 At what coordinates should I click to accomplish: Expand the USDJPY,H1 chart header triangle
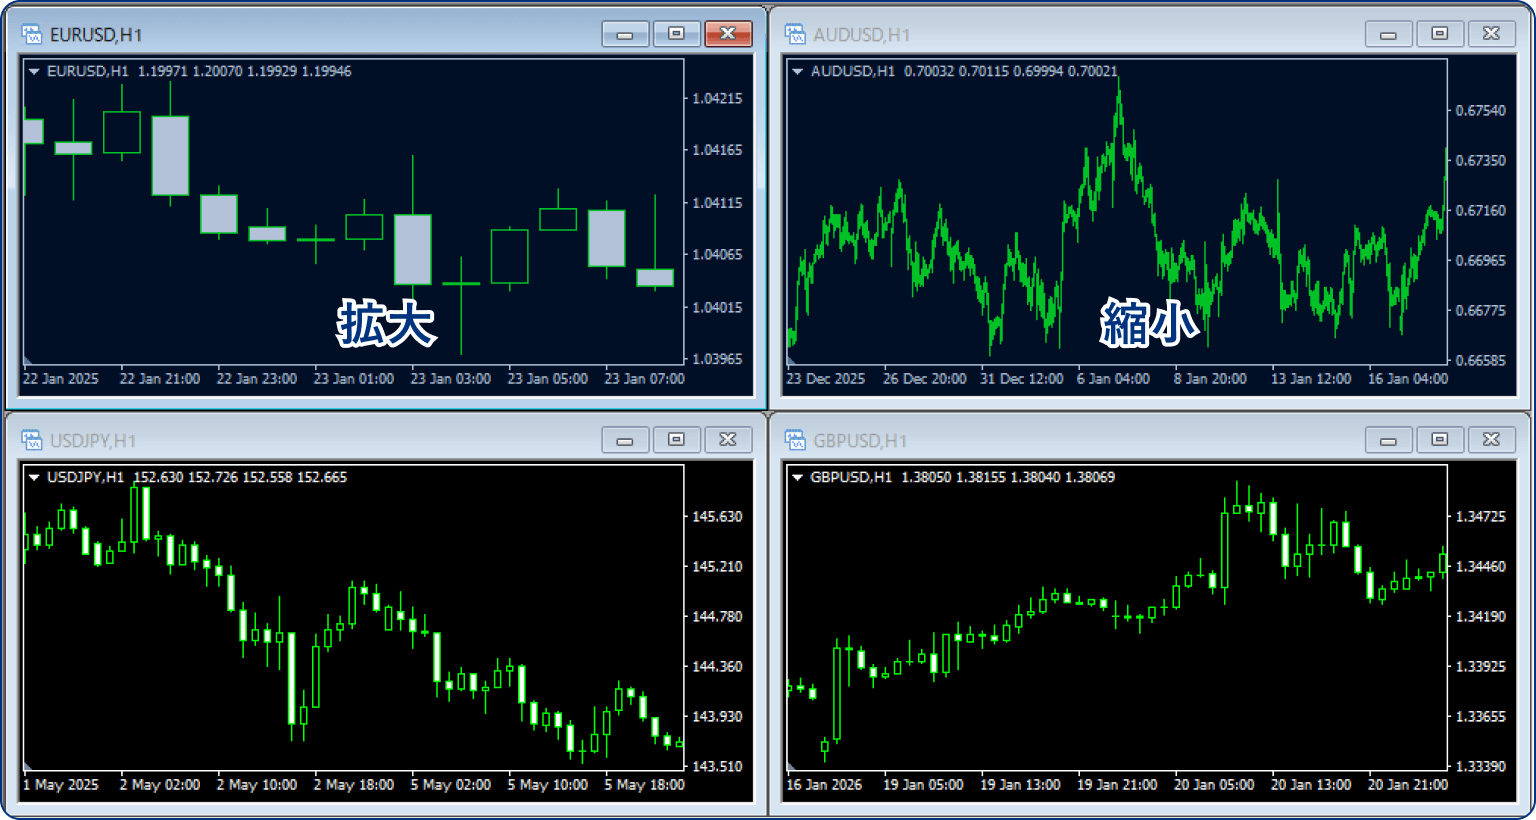[x=34, y=478]
